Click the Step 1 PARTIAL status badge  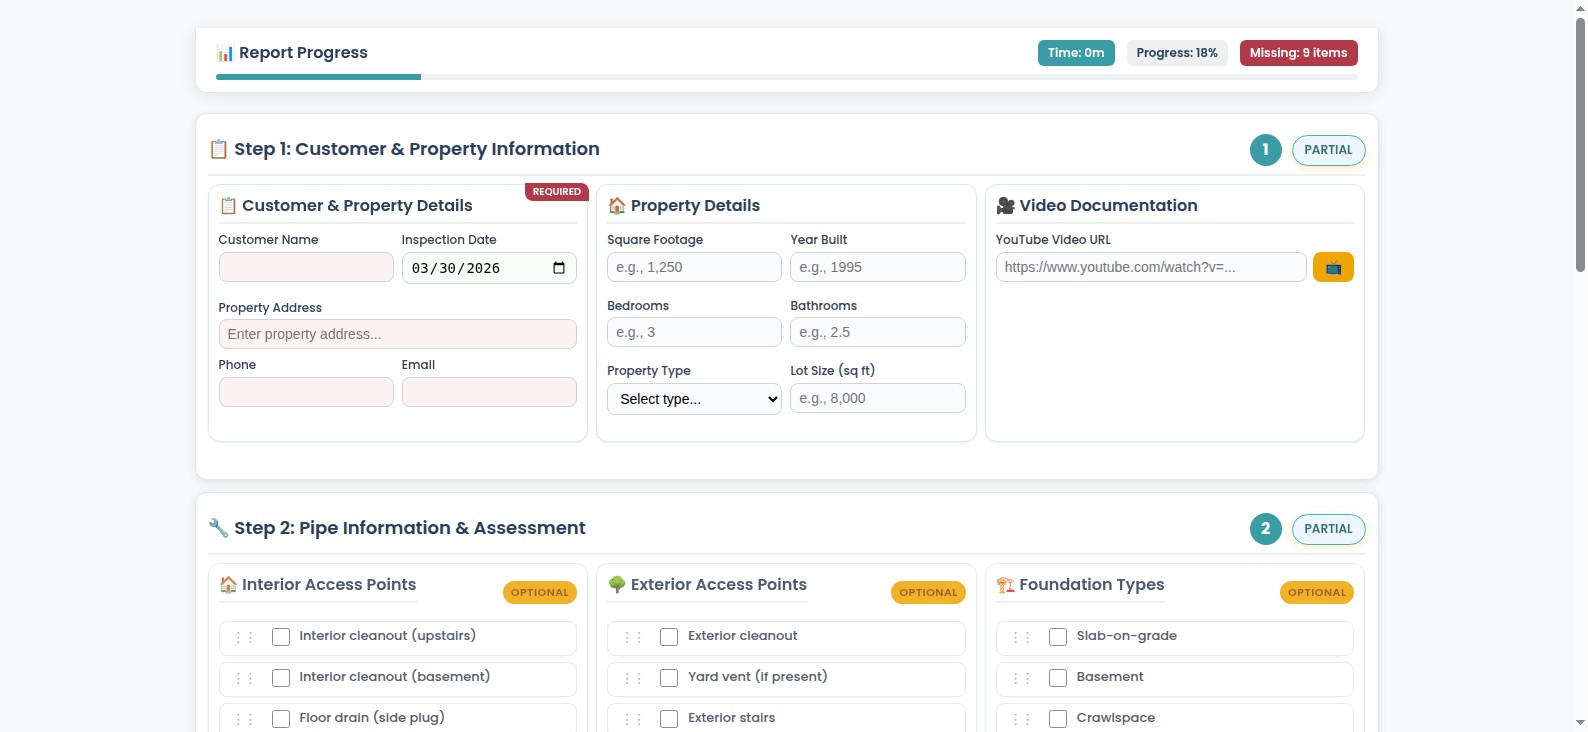(1328, 150)
